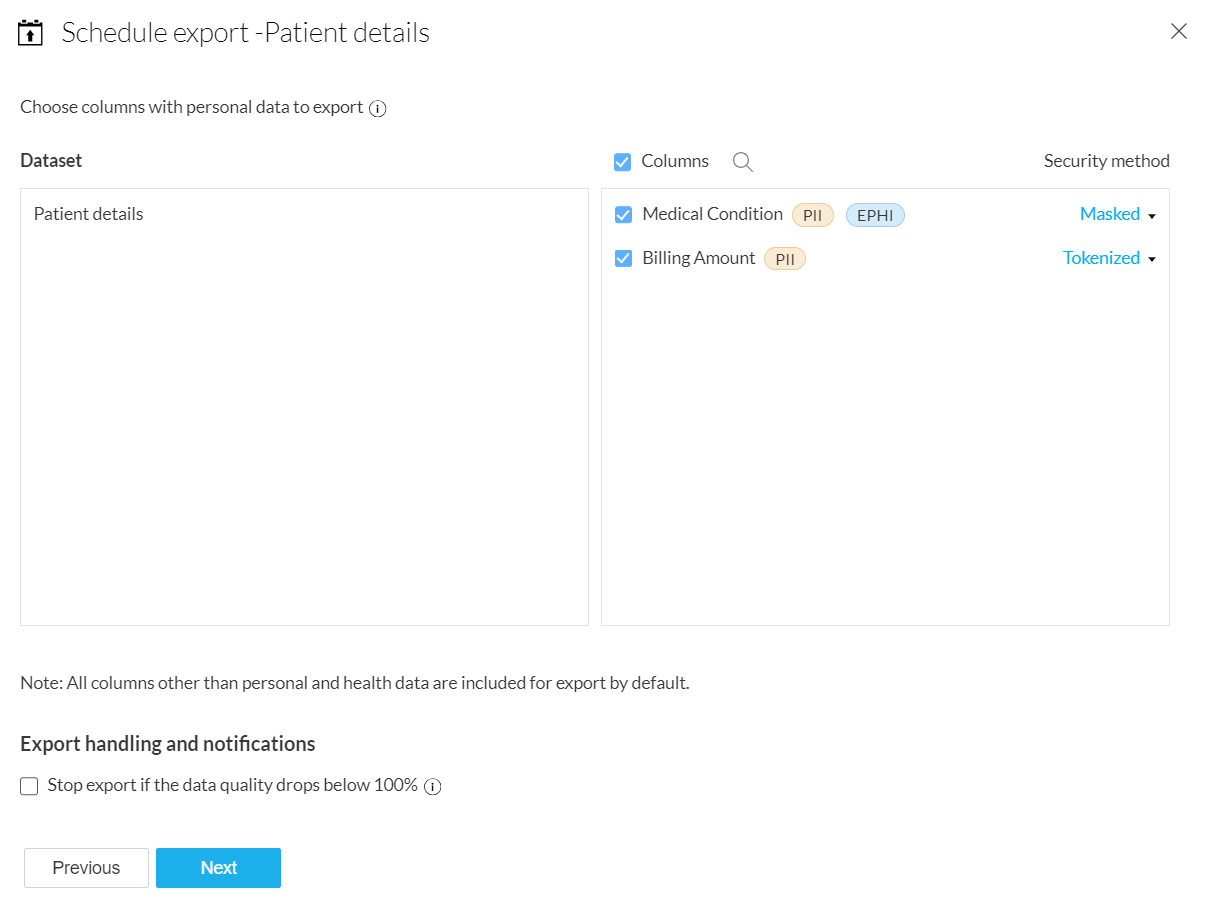Click the Next button

click(218, 868)
